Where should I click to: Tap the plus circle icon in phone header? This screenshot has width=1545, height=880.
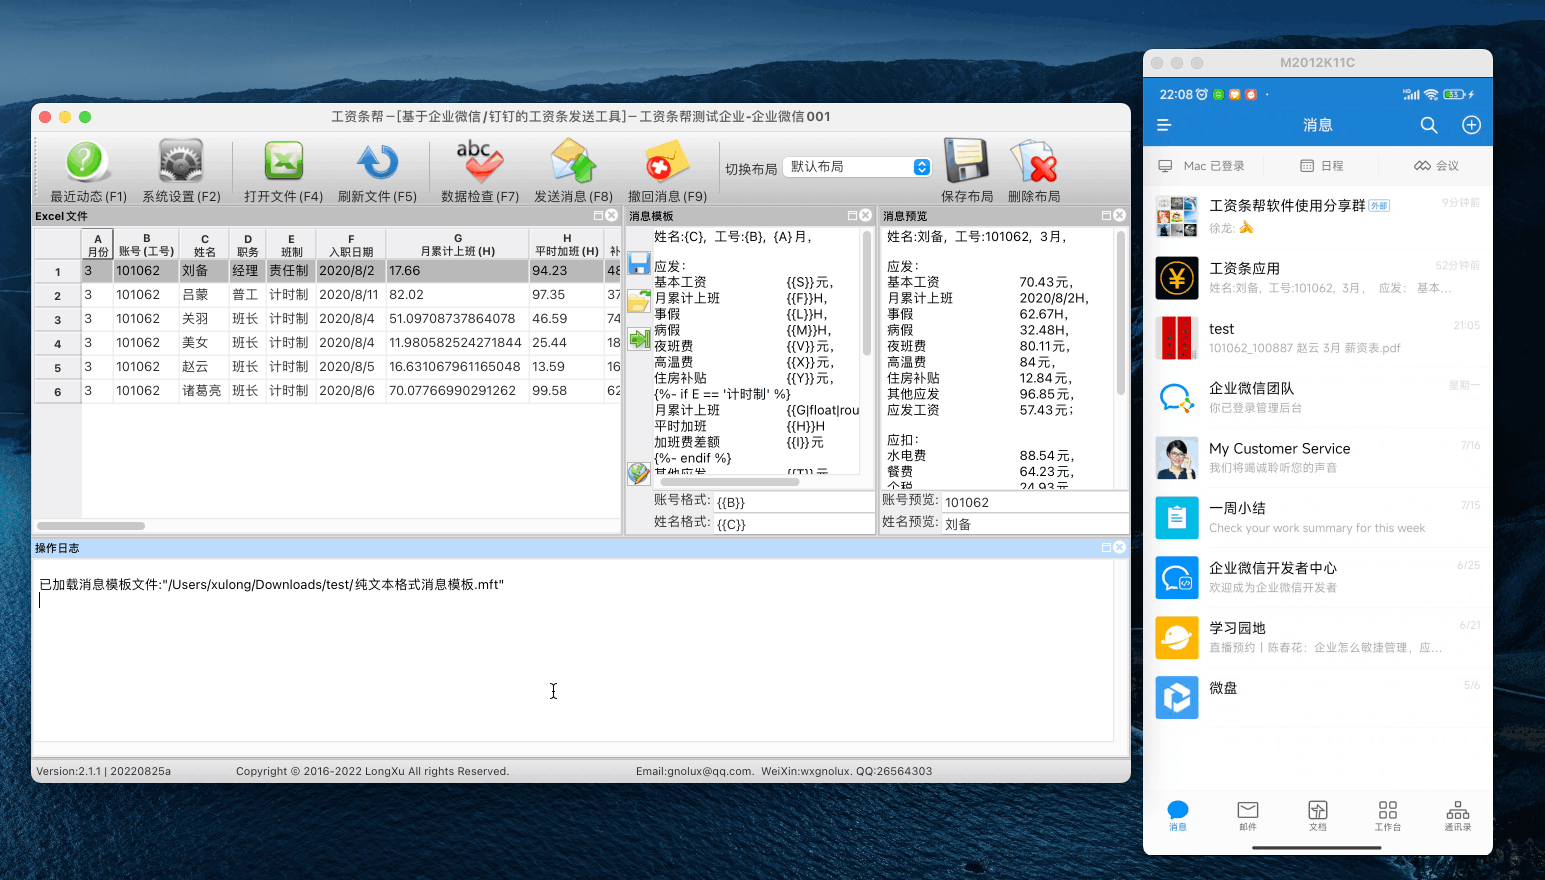click(x=1471, y=125)
